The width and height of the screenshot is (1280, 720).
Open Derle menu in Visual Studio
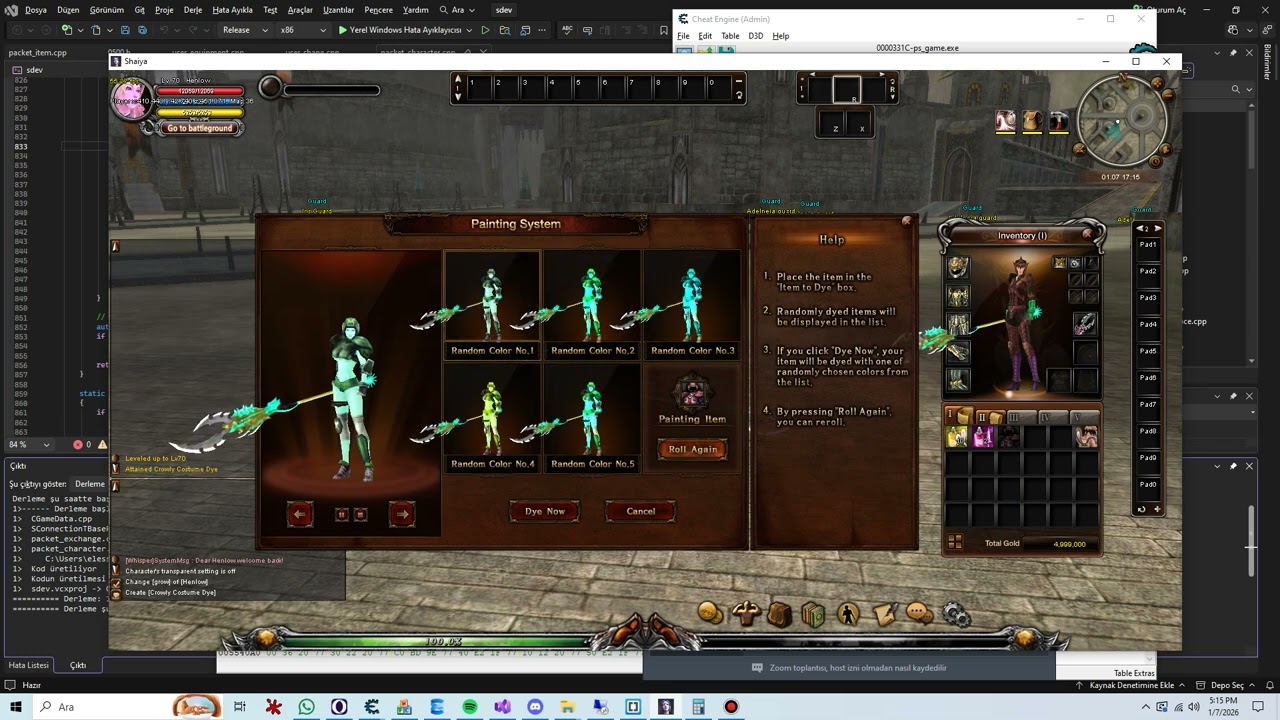[x=193, y=10]
